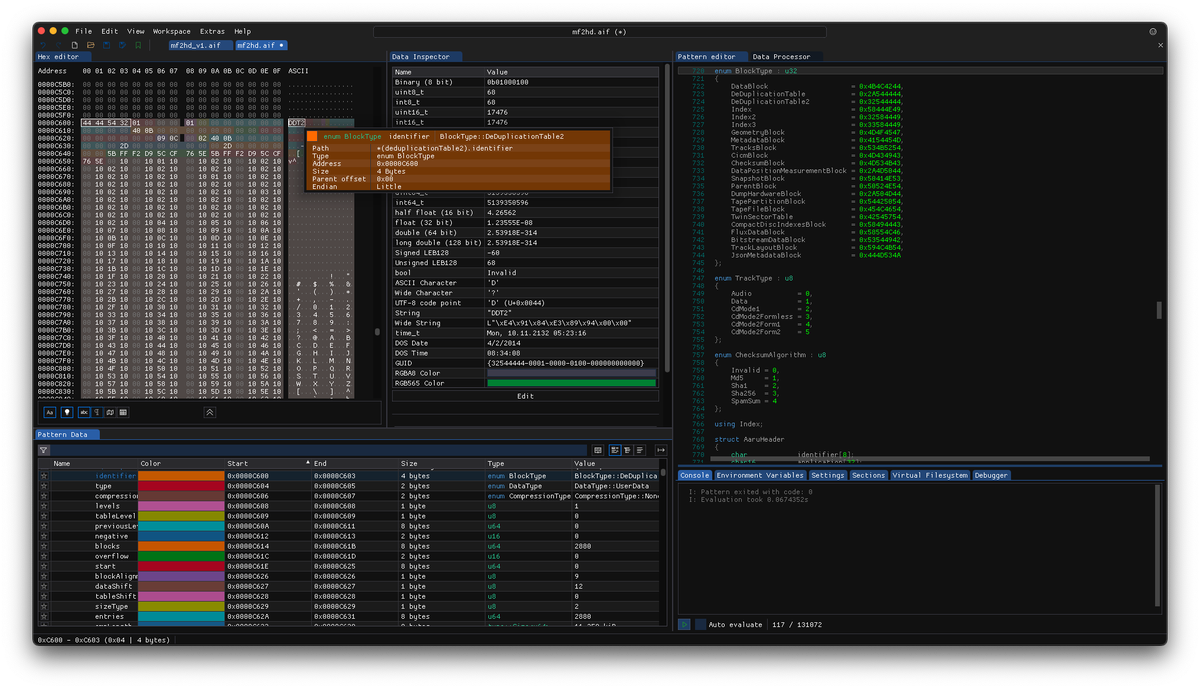This screenshot has height=689, width=1200.
Task: Click the open file folder icon
Action: click(x=90, y=45)
